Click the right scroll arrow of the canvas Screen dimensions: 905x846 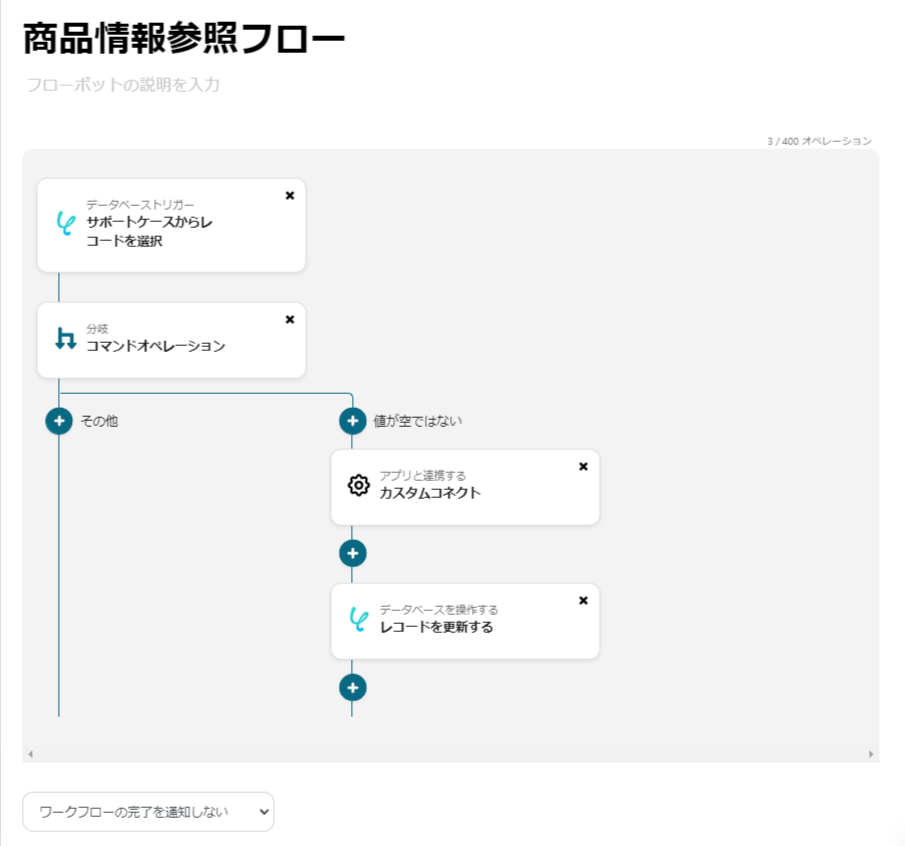click(x=871, y=754)
